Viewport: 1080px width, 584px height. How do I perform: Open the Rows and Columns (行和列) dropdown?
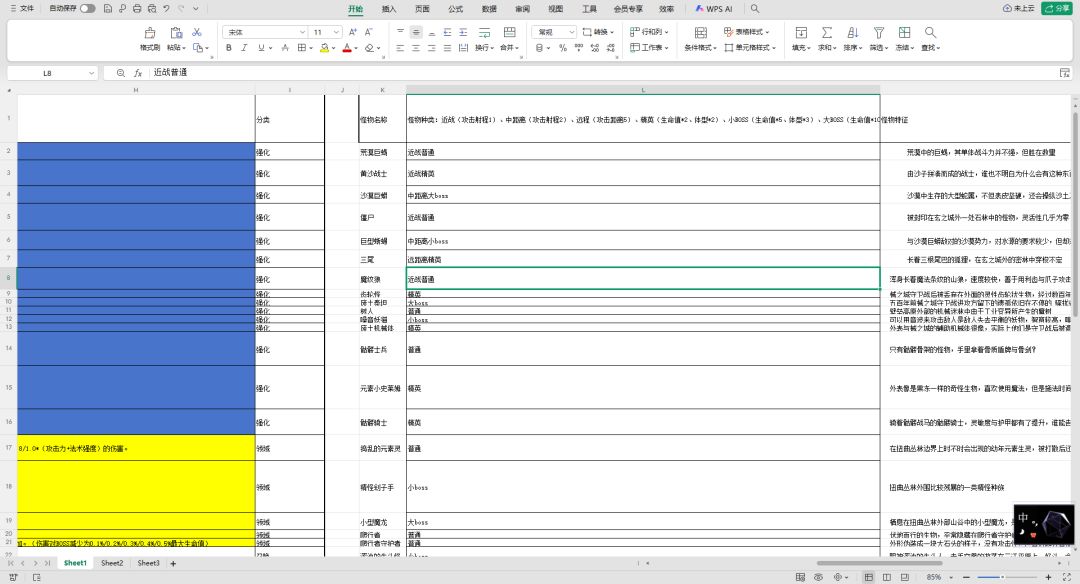pos(649,32)
